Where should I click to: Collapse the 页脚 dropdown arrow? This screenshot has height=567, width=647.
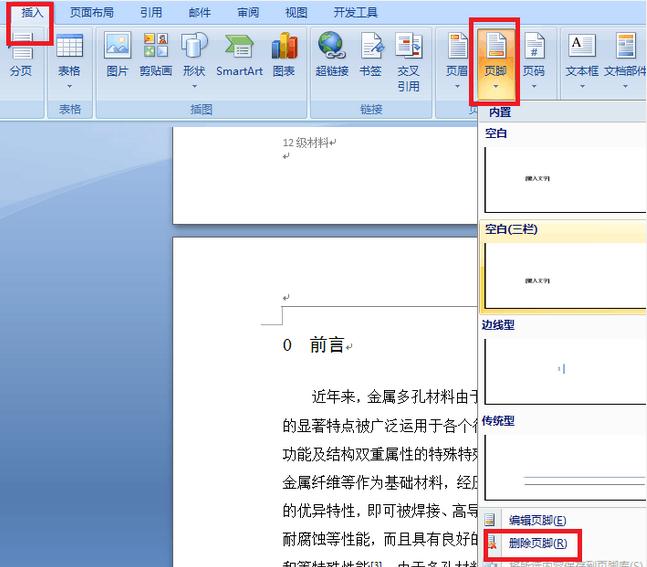(496, 86)
